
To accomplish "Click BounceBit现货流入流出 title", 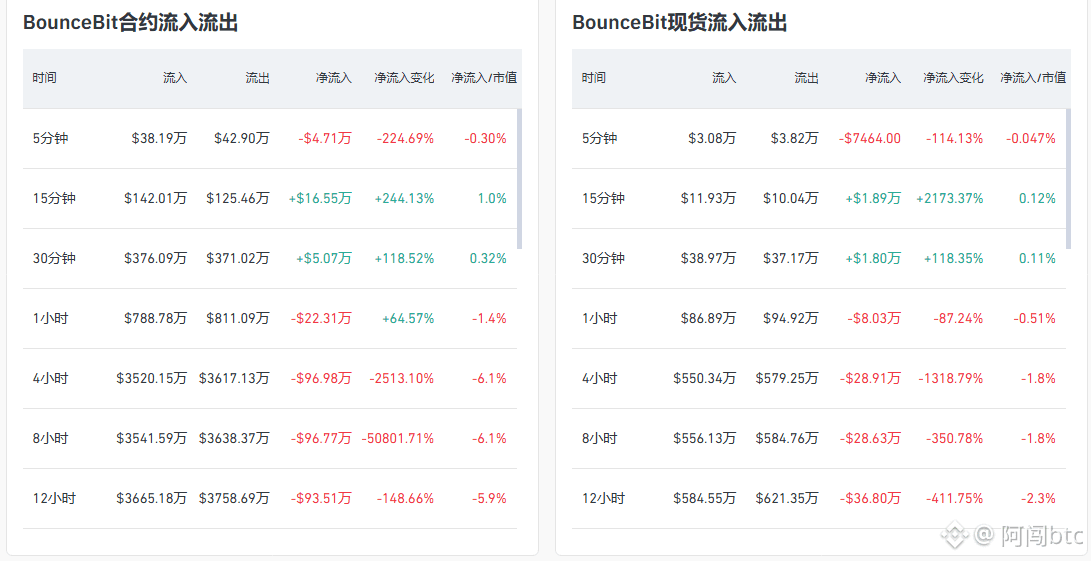I will point(680,23).
